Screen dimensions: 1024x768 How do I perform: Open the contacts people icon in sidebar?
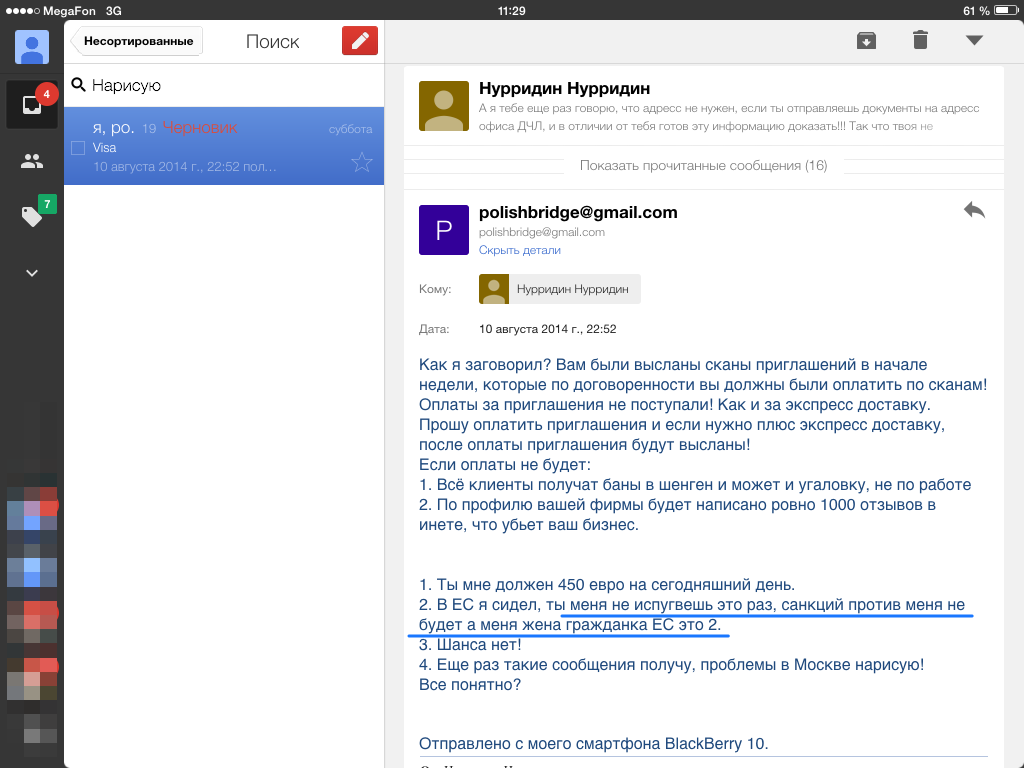32,161
